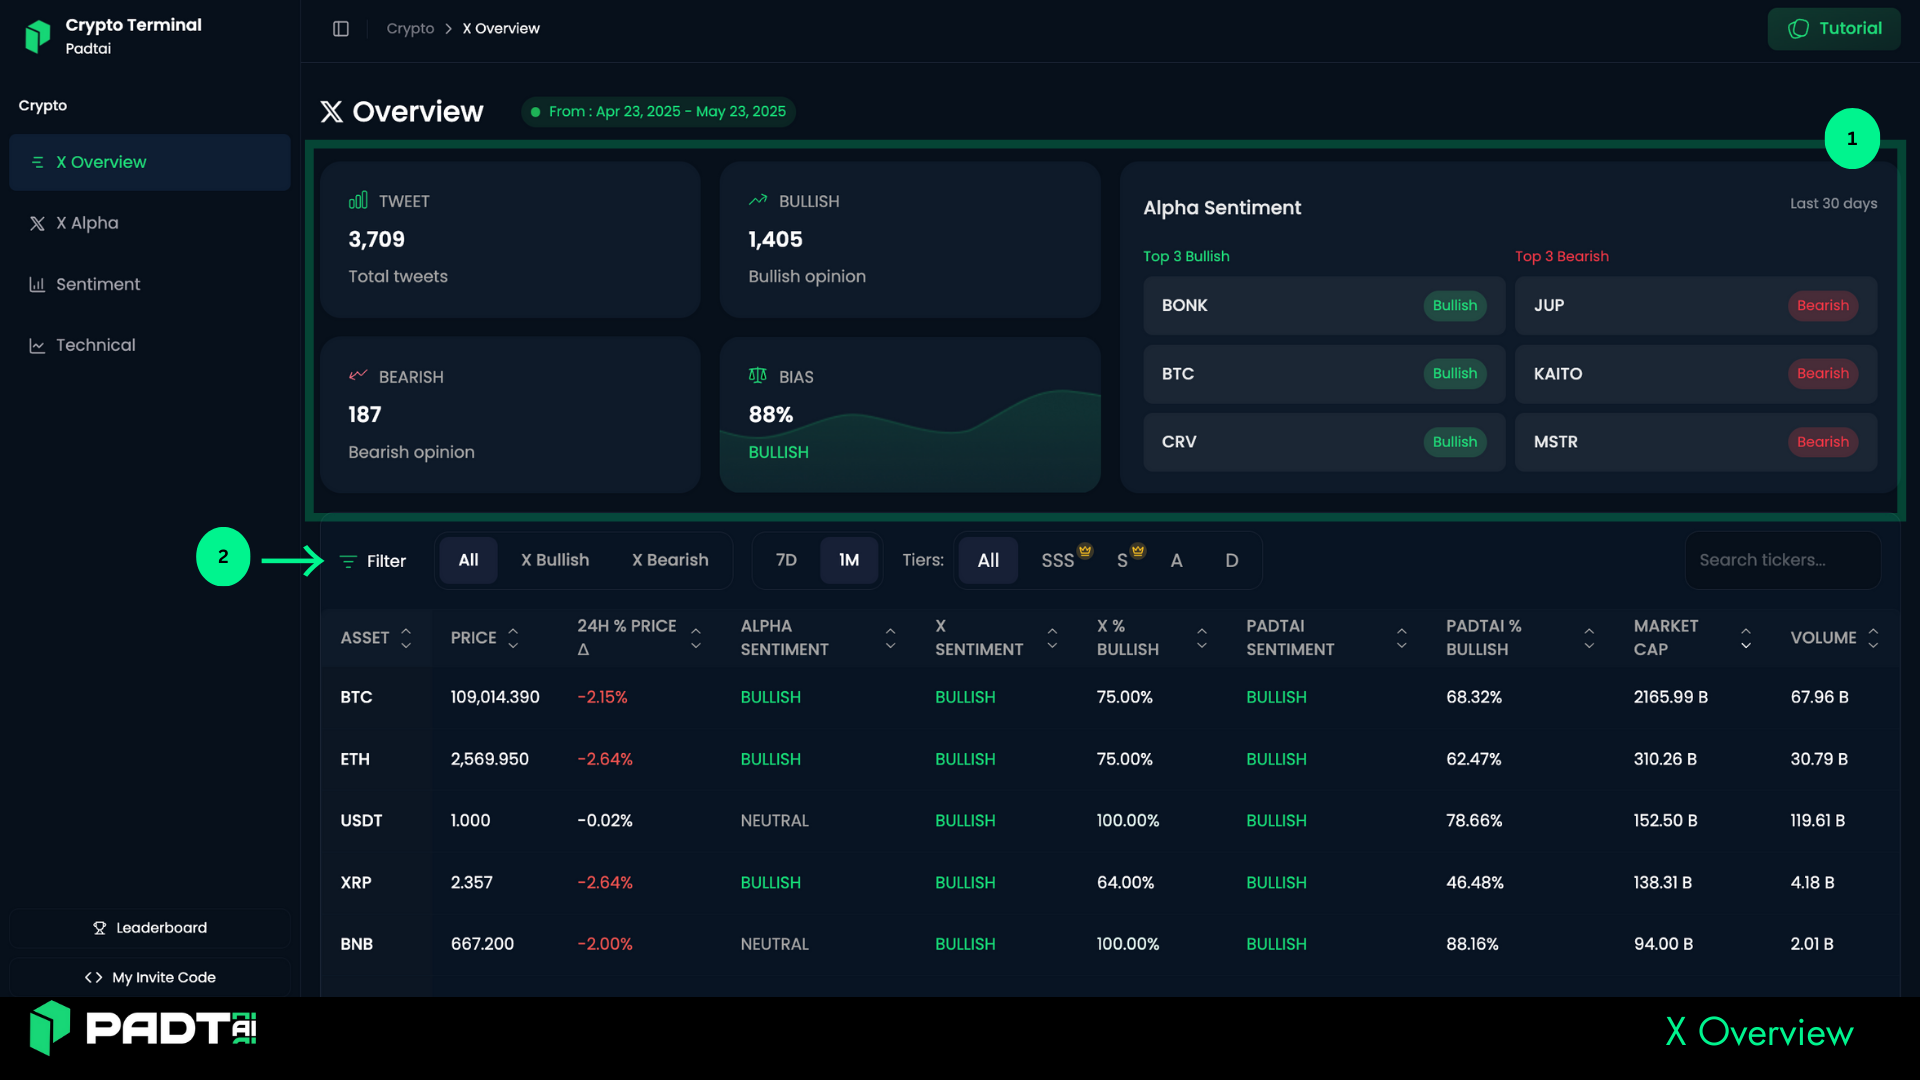Click the Padtai logo icon in sidebar
1920x1080 pixels.
[38, 36]
